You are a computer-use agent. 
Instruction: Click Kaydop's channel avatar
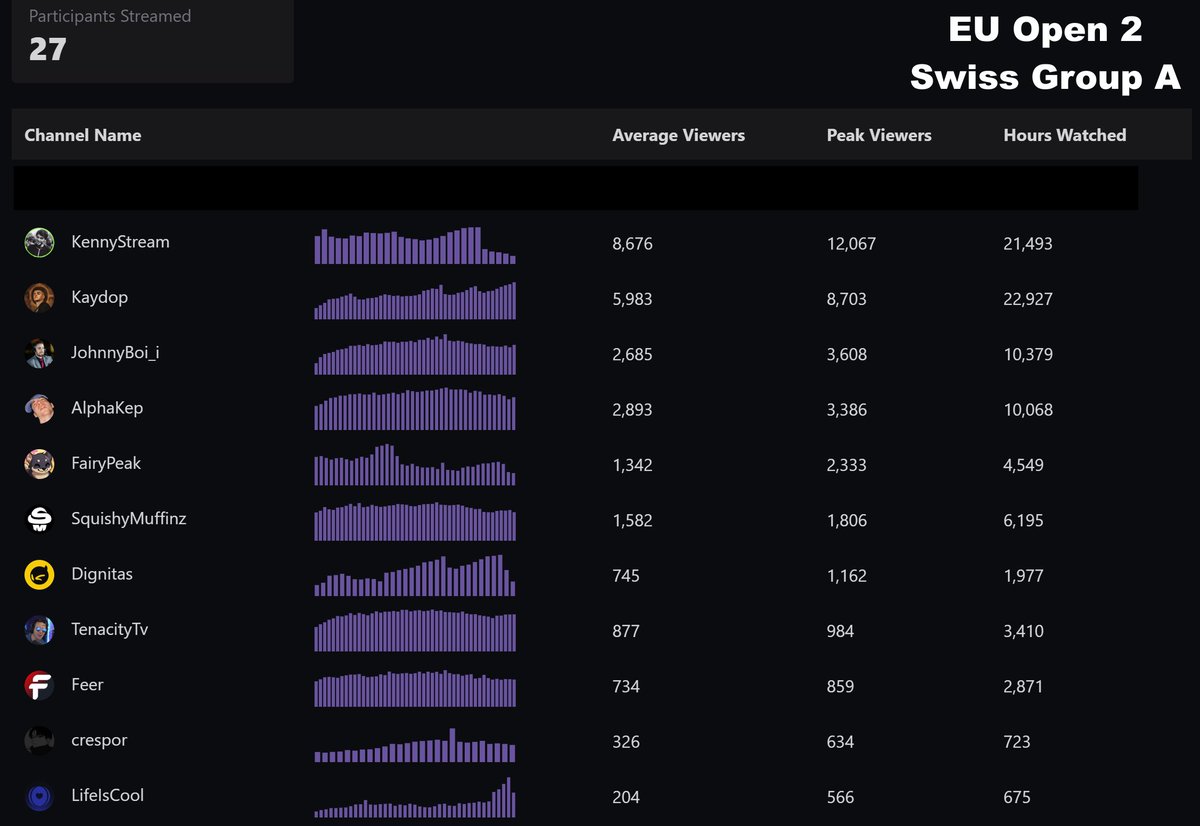pos(39,298)
